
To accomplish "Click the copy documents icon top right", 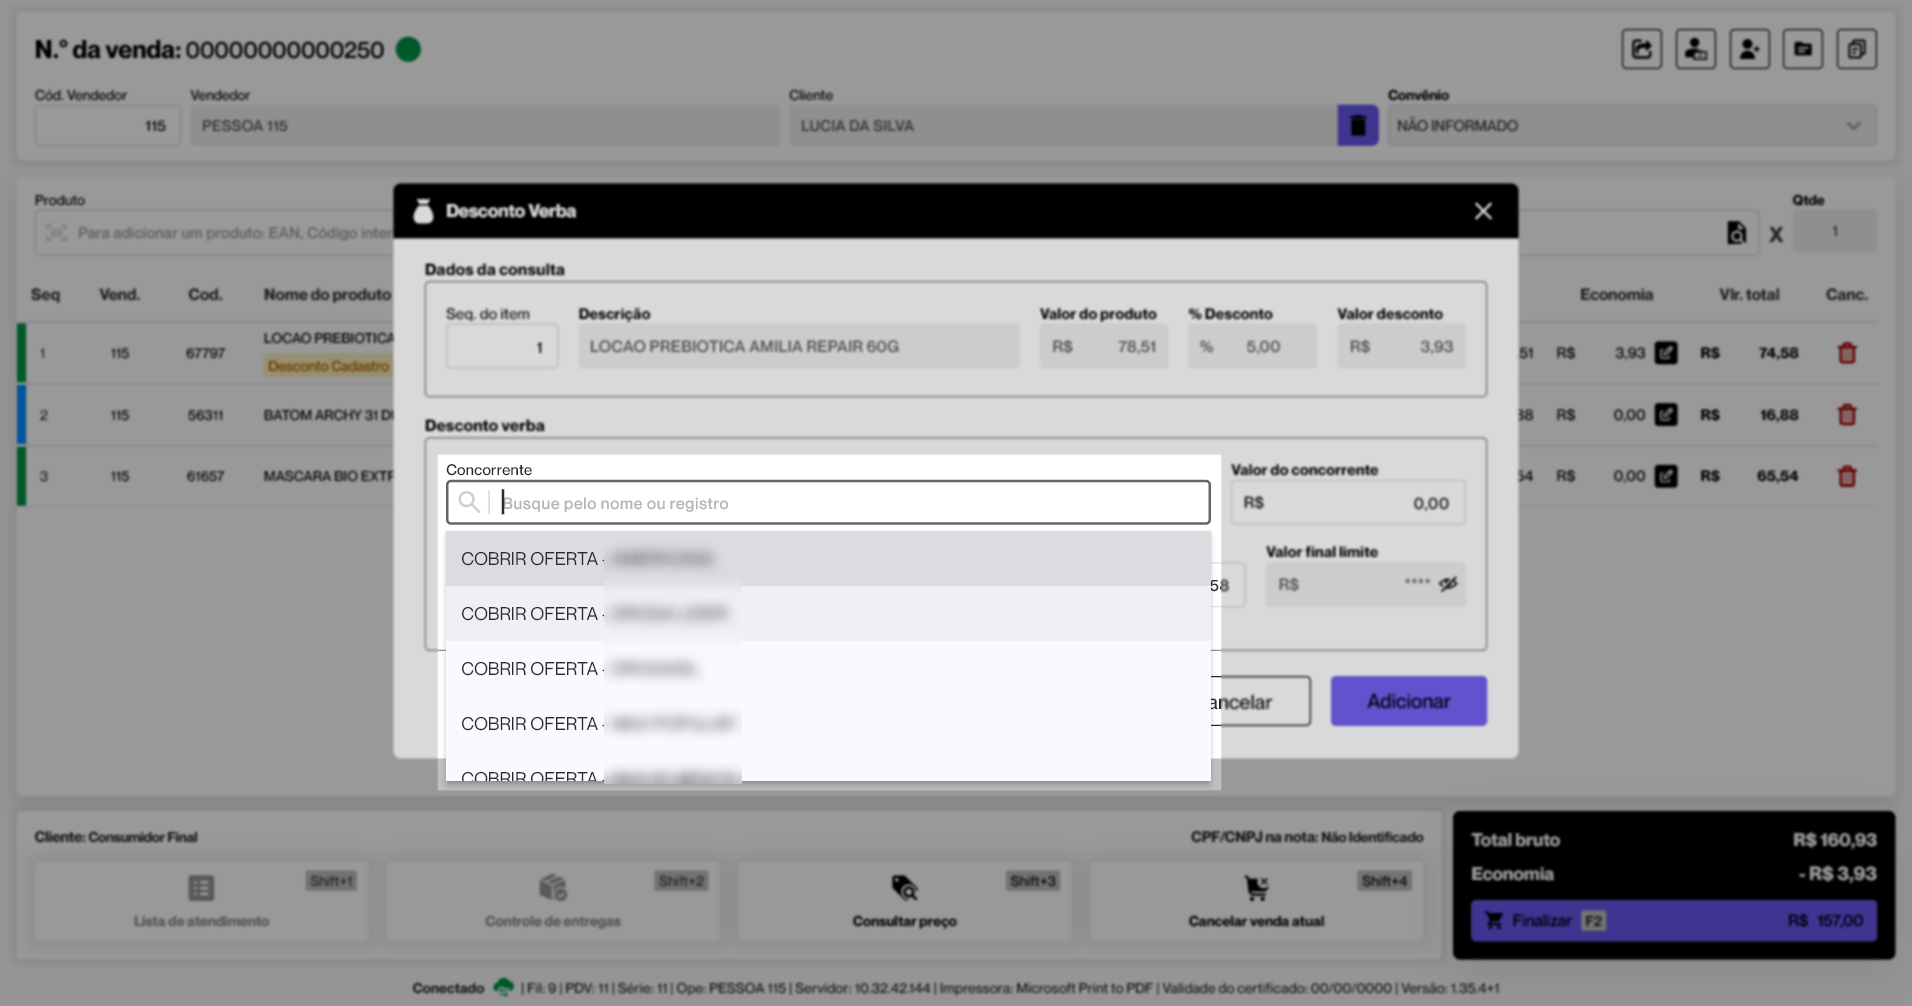I will [1856, 49].
